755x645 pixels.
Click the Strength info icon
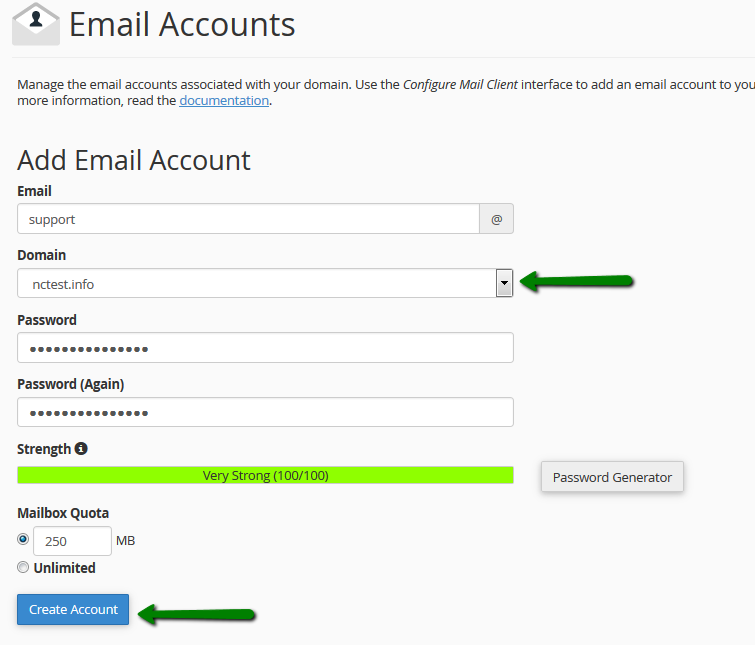[81, 448]
